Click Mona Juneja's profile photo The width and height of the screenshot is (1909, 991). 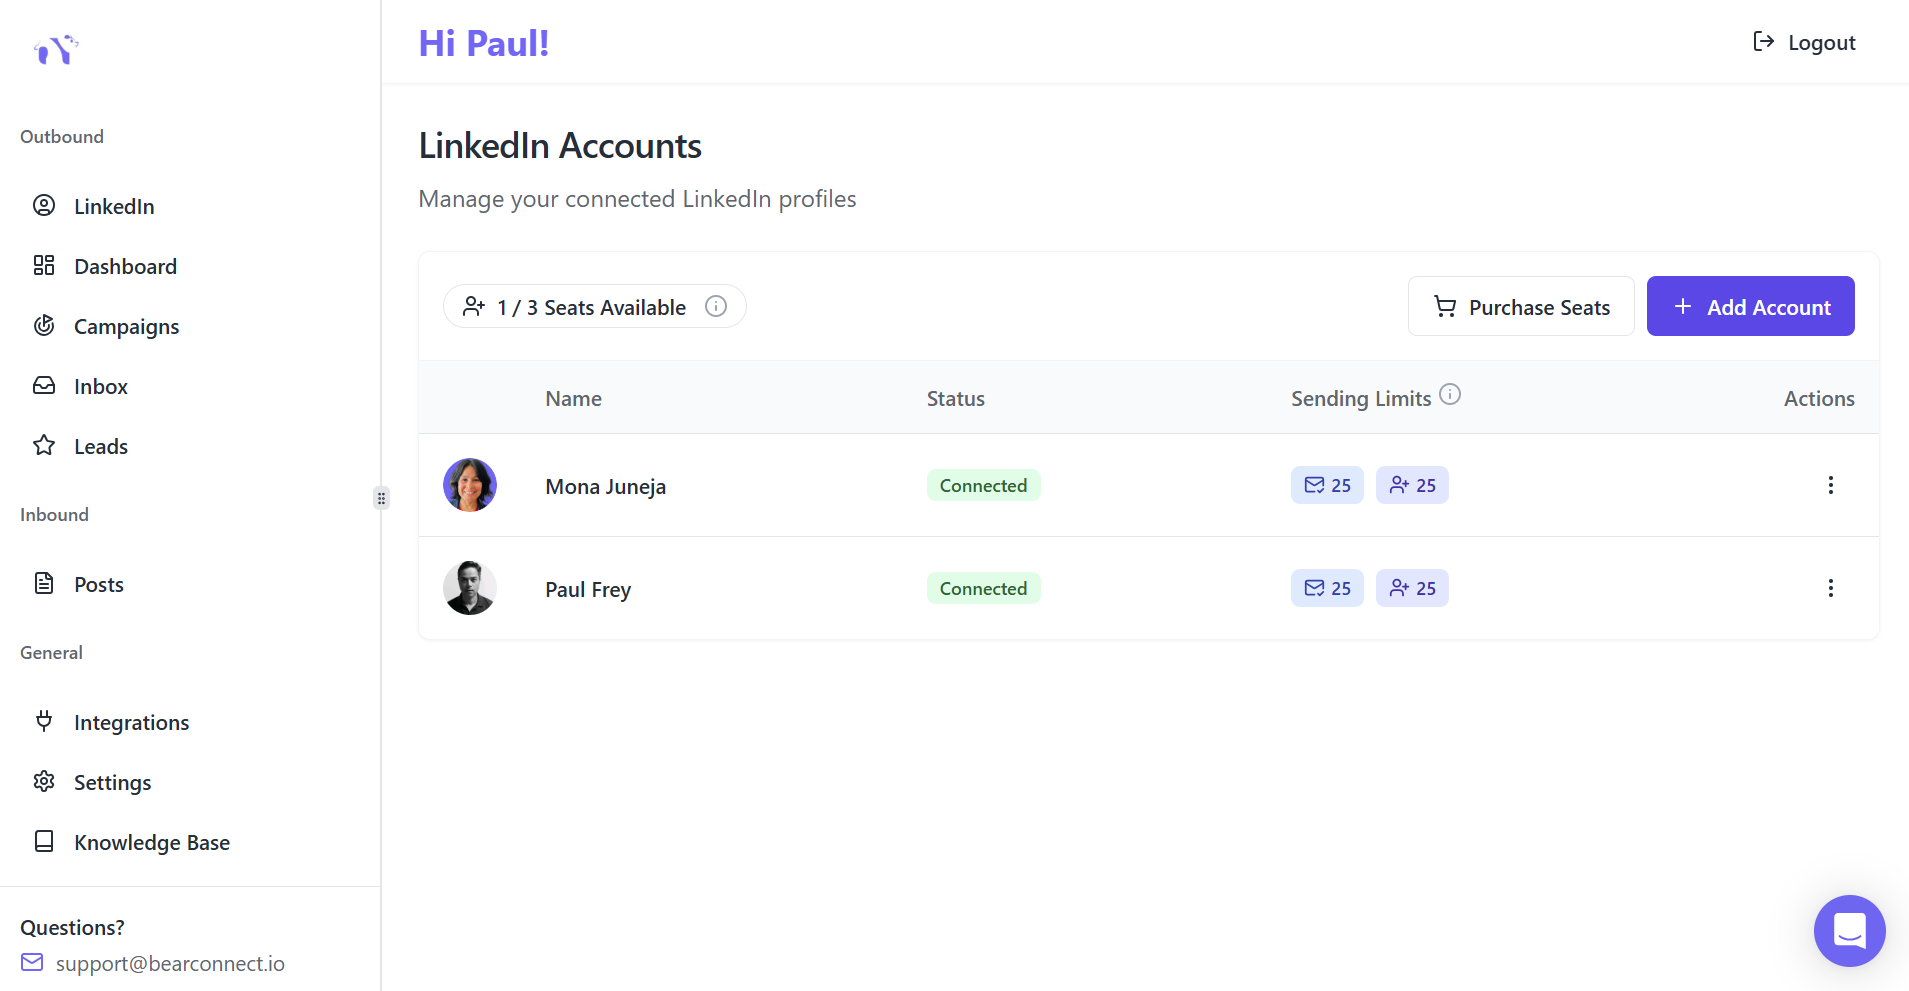tap(470, 486)
